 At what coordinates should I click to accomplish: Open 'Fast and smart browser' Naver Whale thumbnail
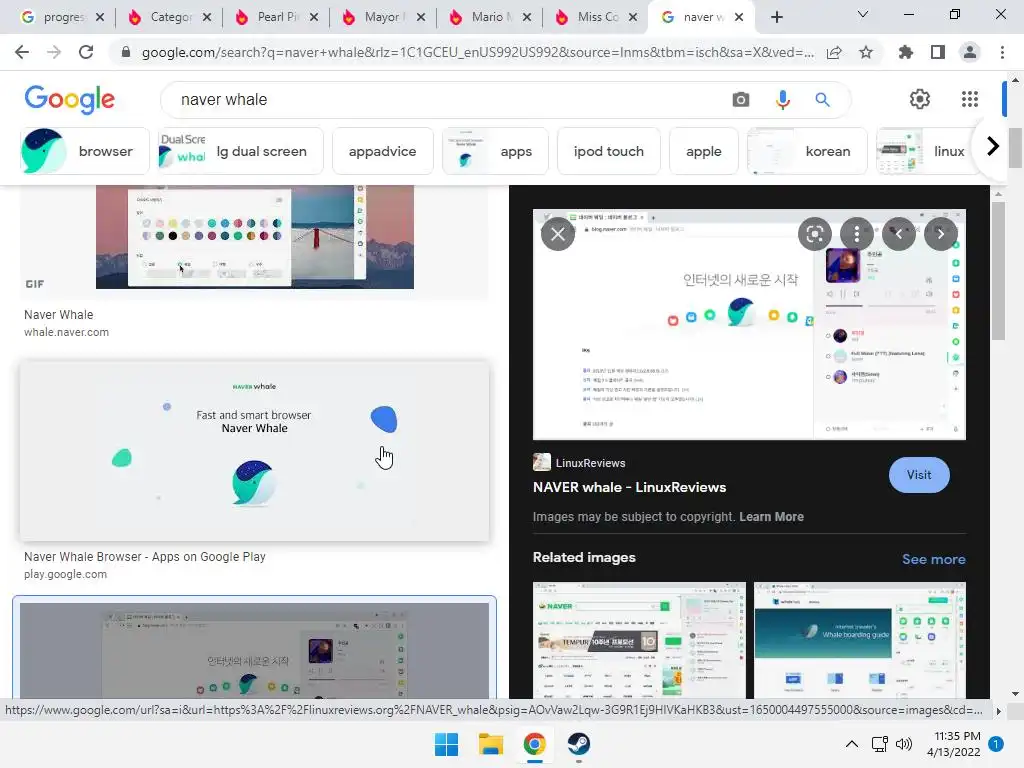tap(255, 451)
